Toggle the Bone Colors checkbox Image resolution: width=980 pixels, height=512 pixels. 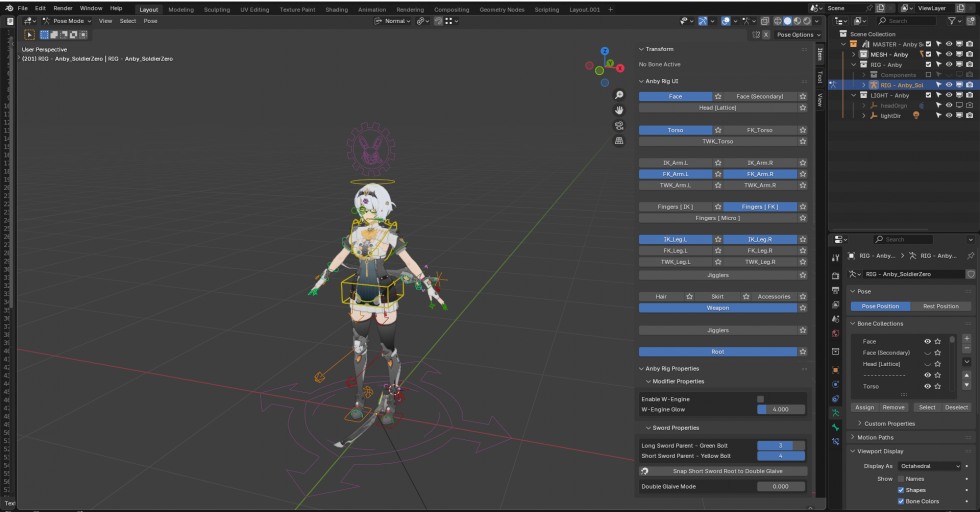tap(901, 501)
